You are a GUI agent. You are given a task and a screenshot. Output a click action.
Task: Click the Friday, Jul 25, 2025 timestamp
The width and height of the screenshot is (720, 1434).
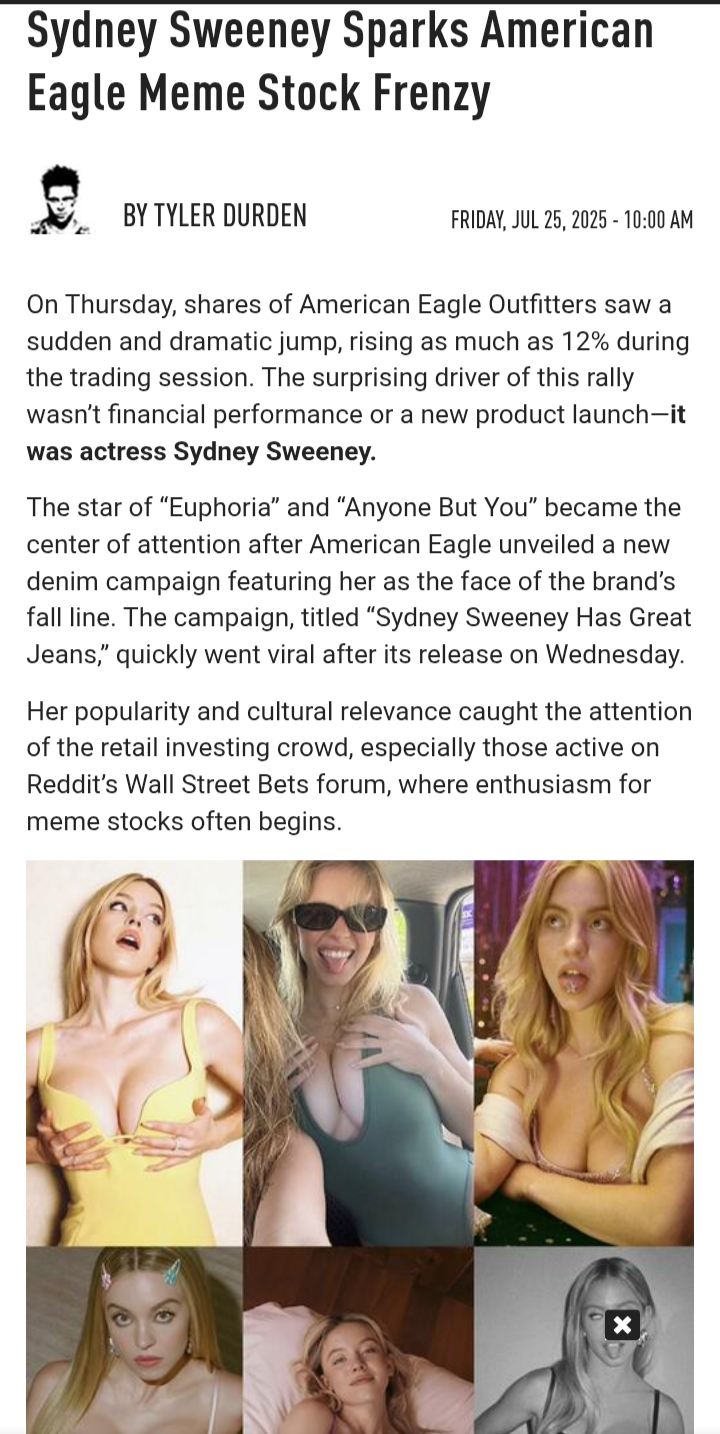[x=572, y=220]
